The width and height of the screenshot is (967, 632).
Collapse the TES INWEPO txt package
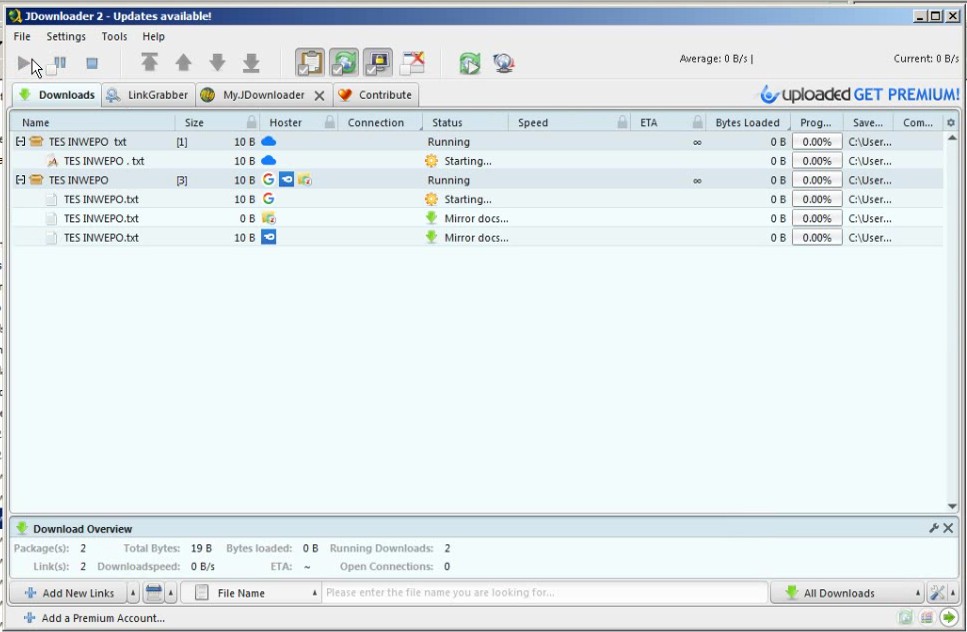tap(20, 142)
